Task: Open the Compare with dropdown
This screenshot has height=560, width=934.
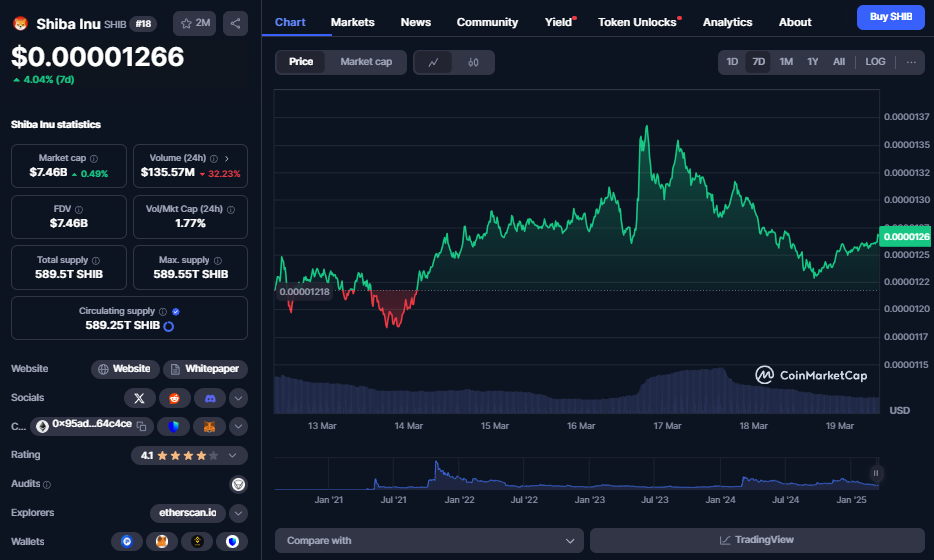Action: click(x=429, y=540)
